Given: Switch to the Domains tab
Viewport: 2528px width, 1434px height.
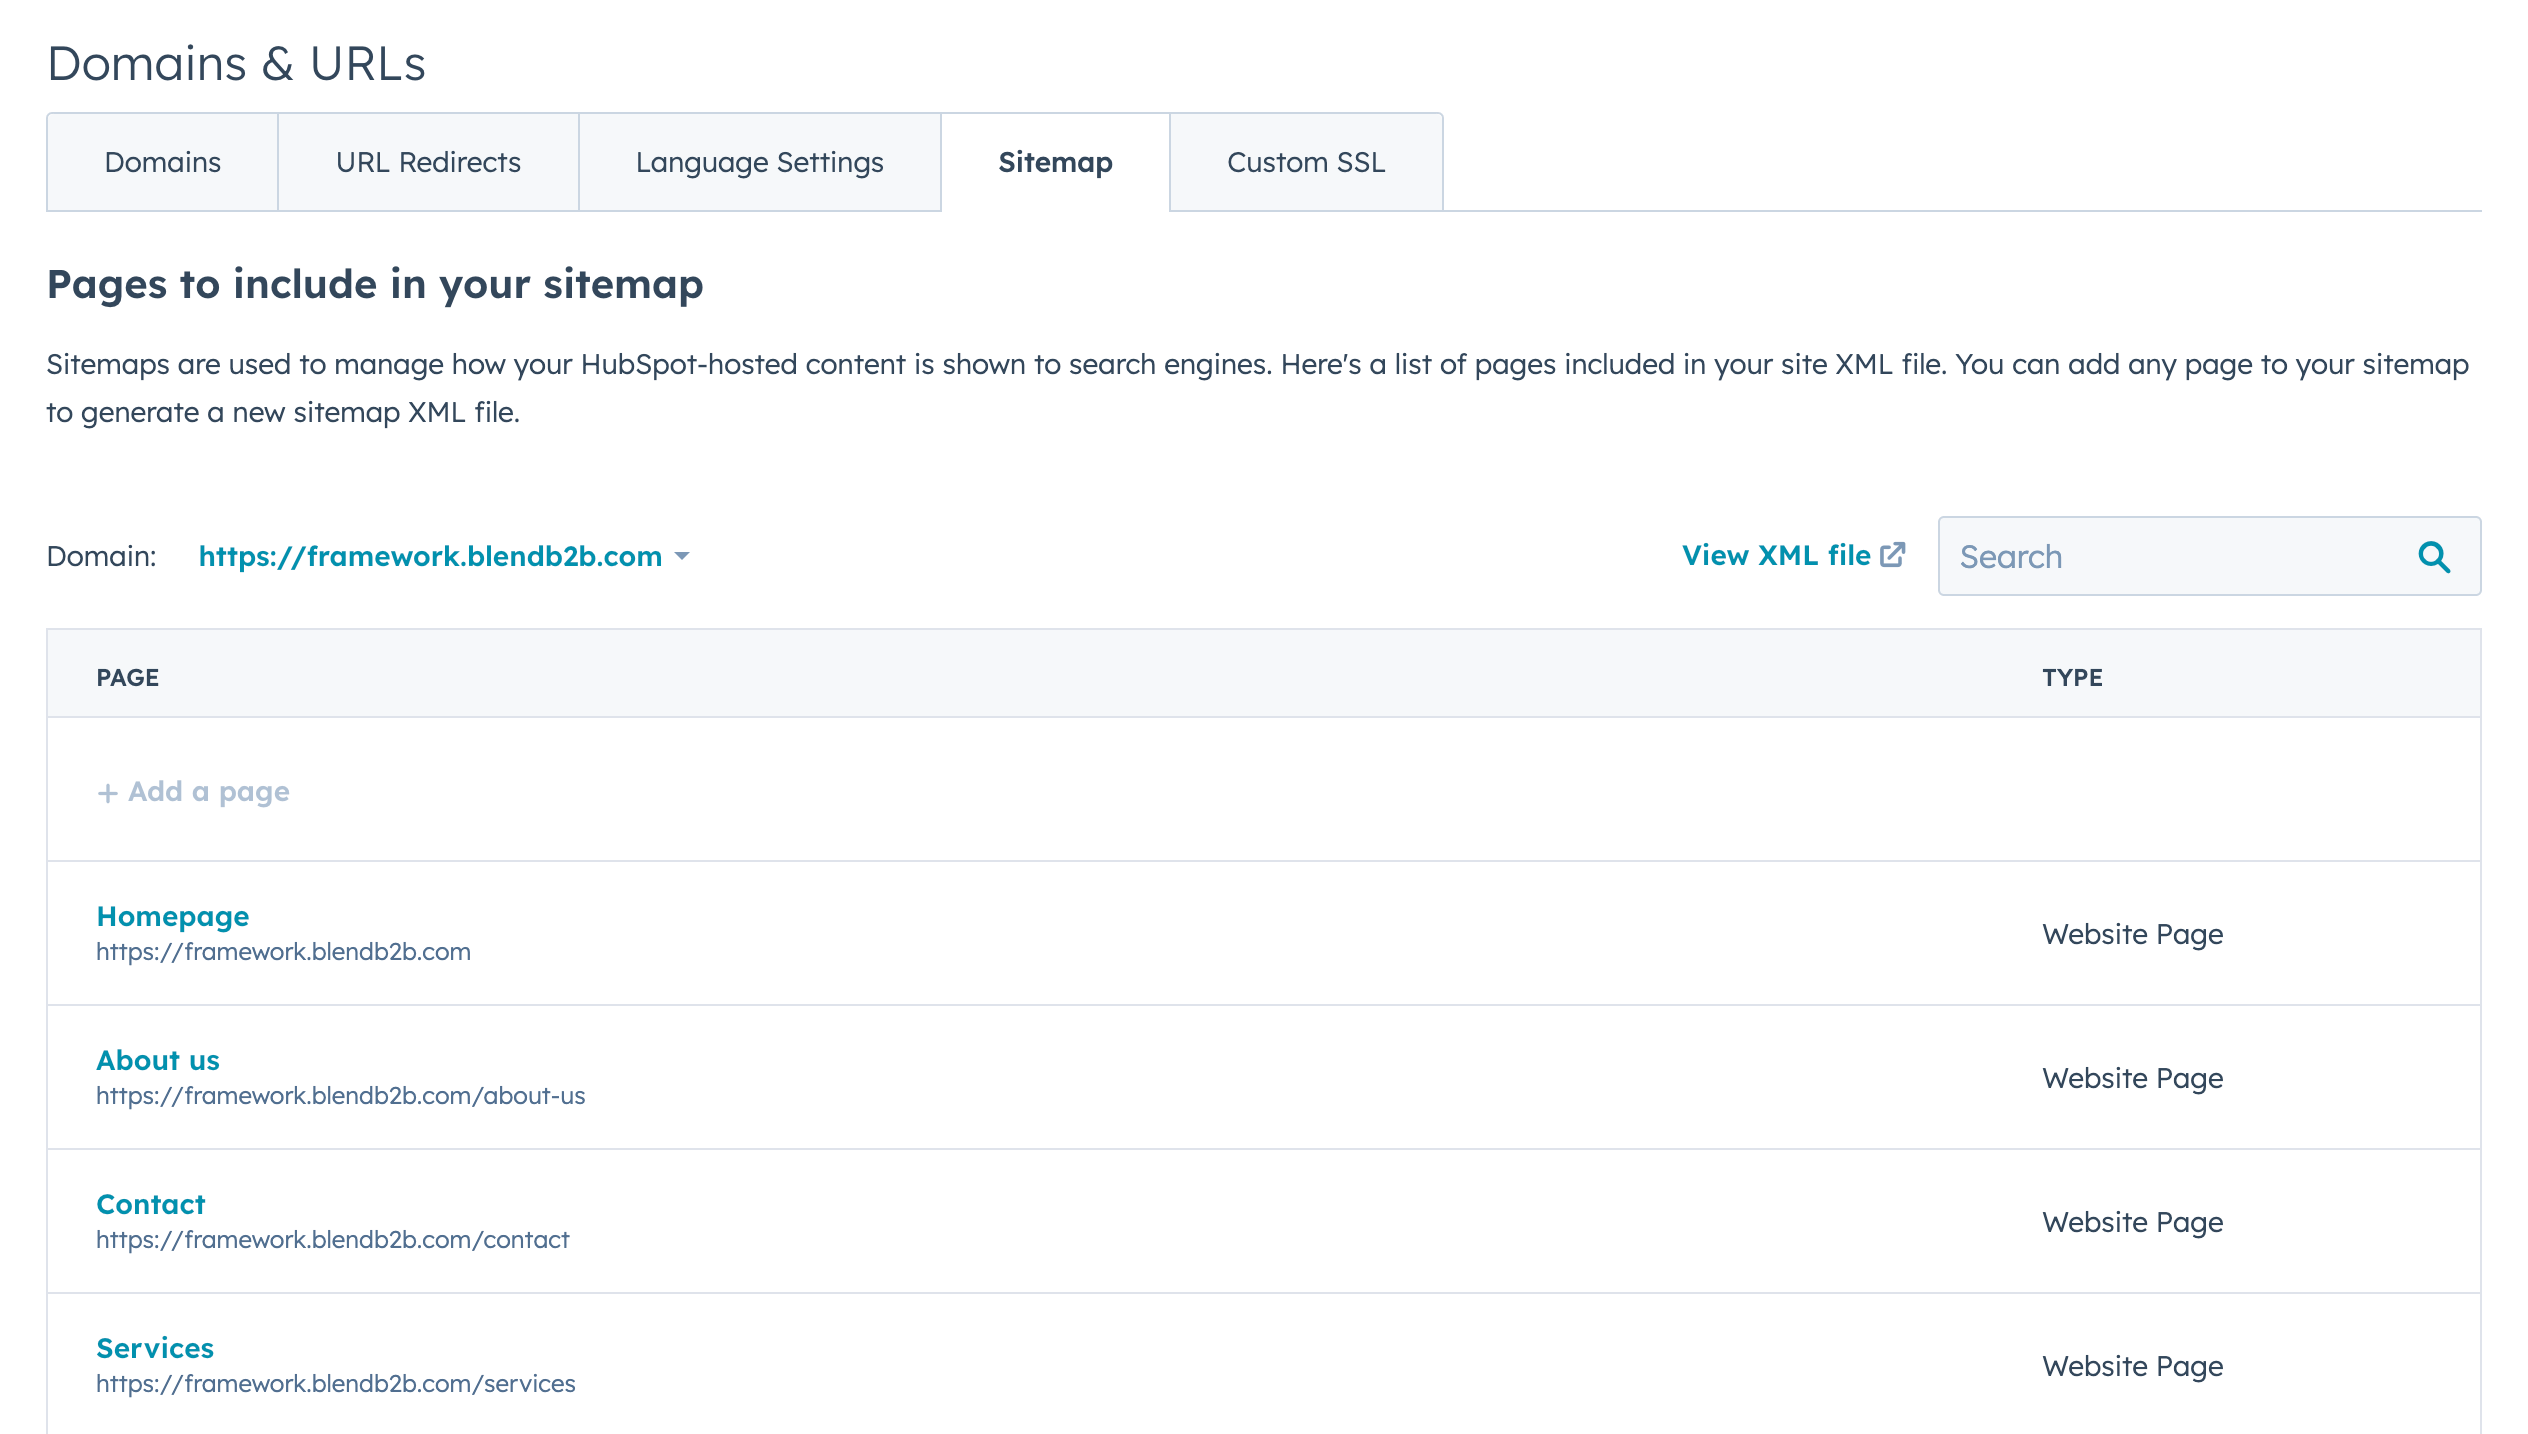Looking at the screenshot, I should (x=162, y=161).
